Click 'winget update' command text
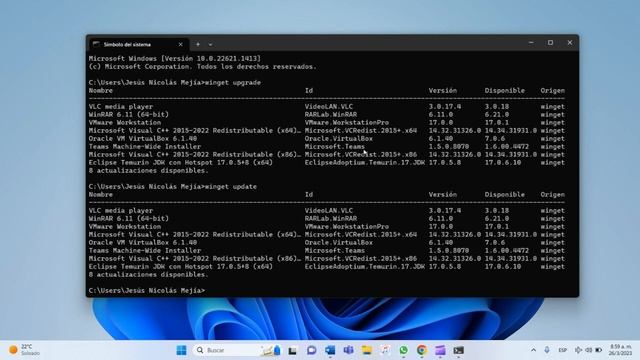Viewport: 640px width, 360px height. tap(231, 187)
